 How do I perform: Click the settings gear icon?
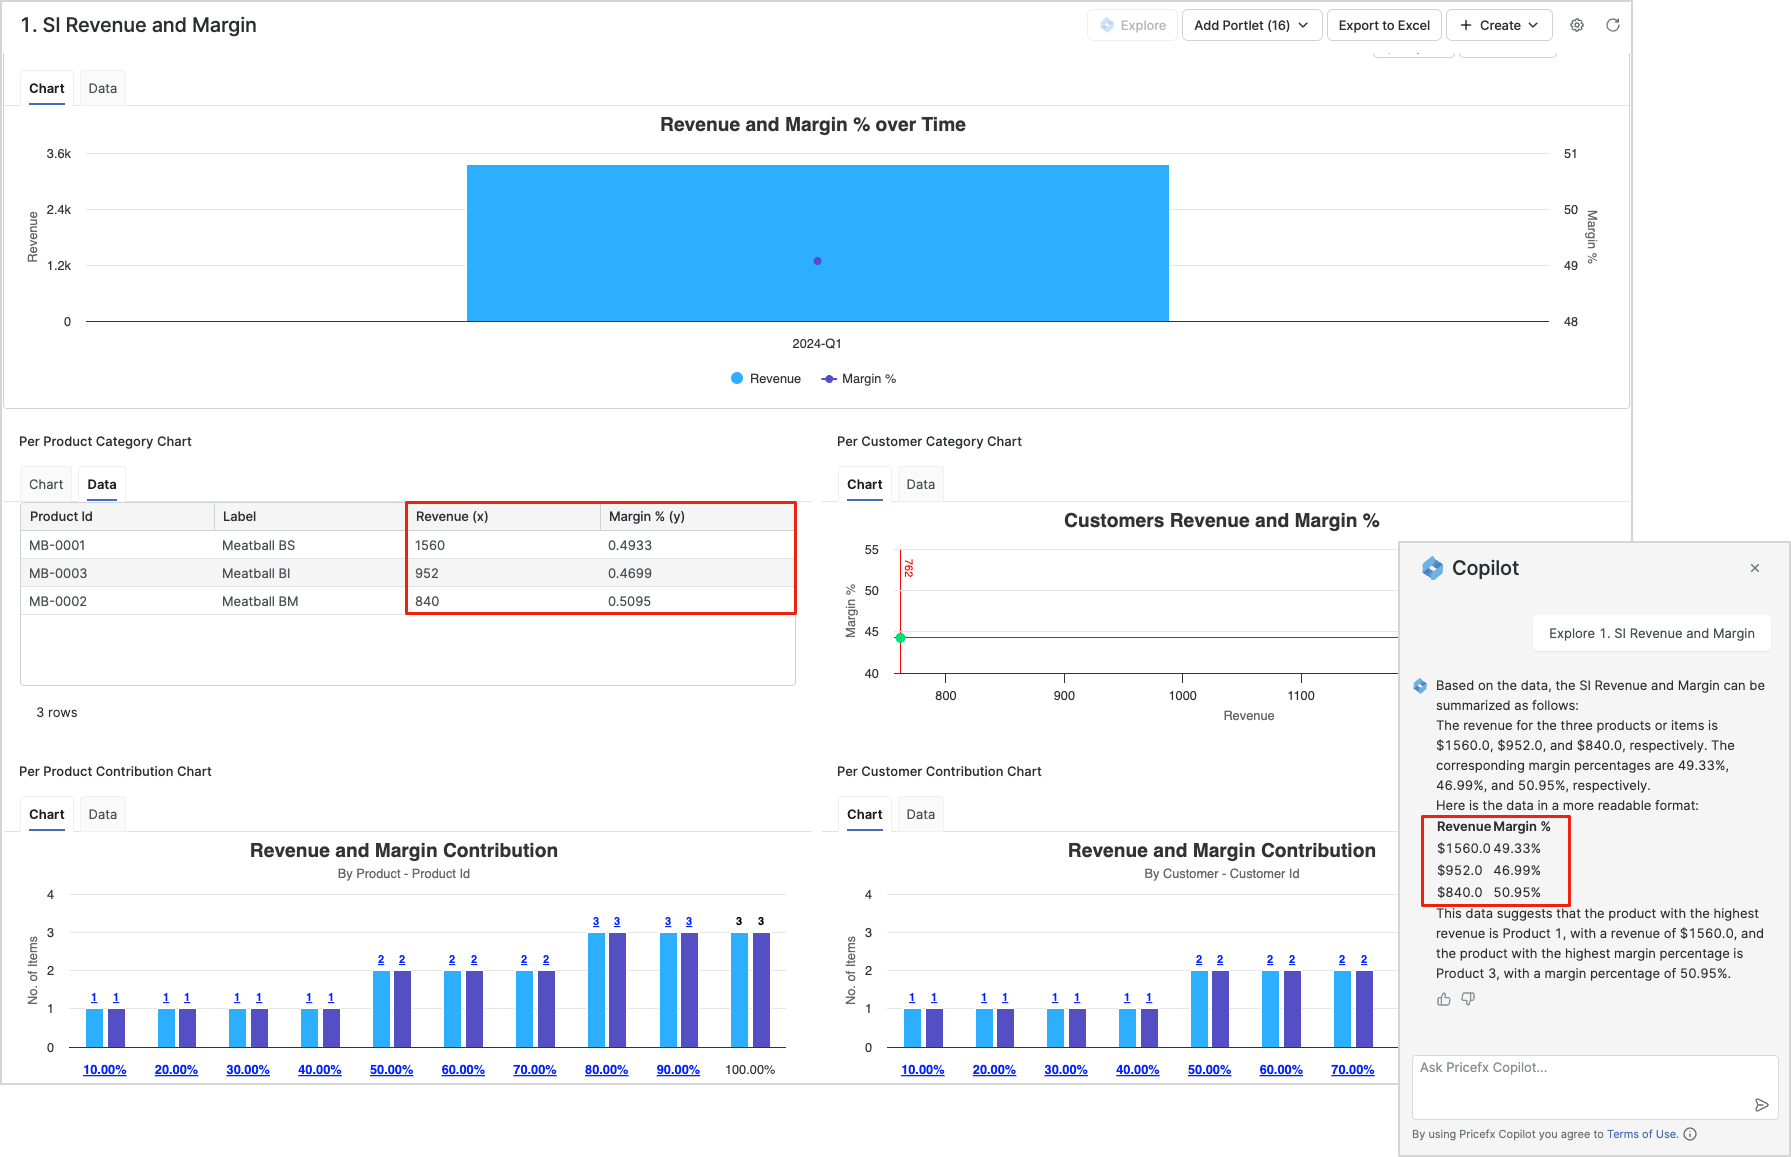coord(1577,25)
